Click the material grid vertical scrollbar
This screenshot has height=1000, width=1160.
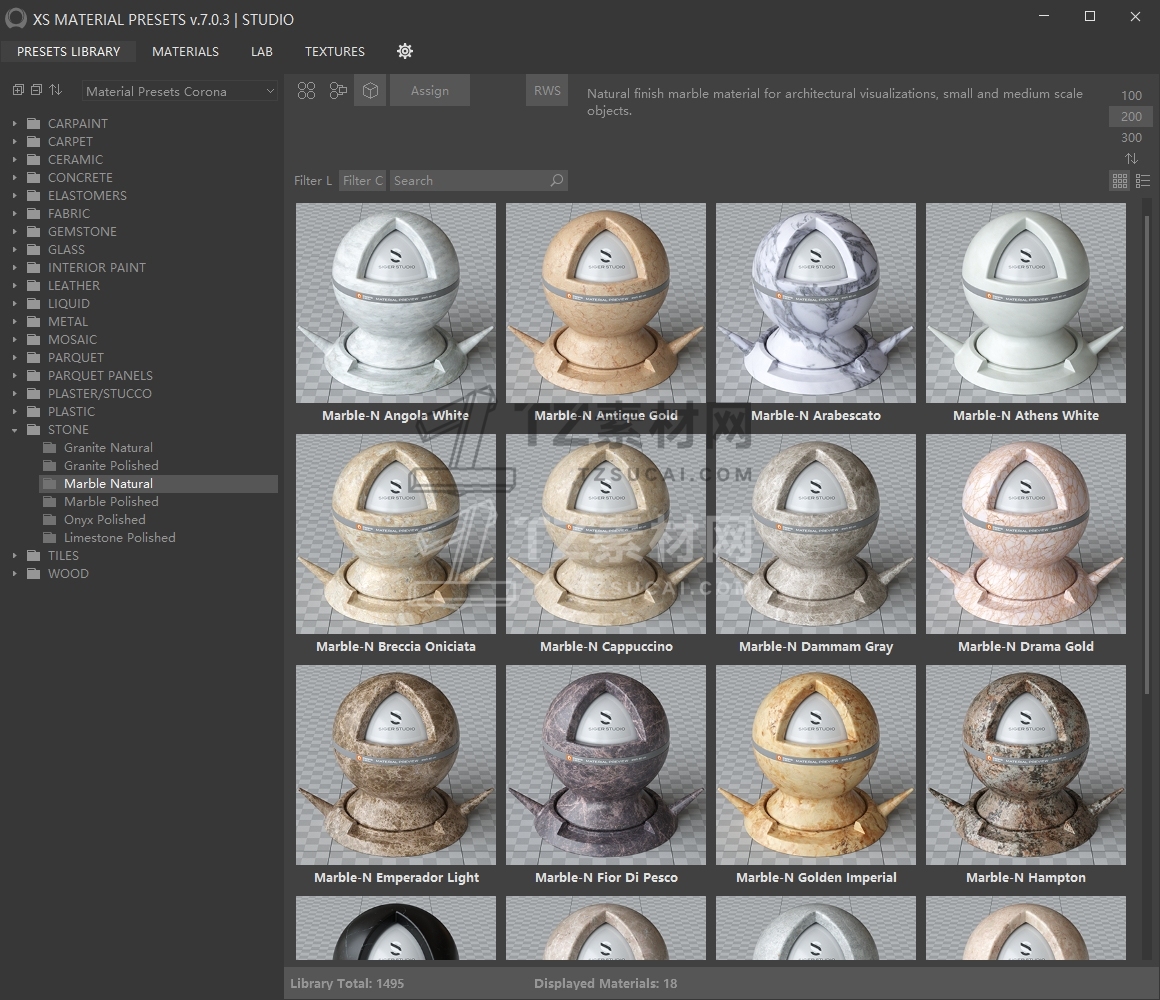[x=1147, y=450]
